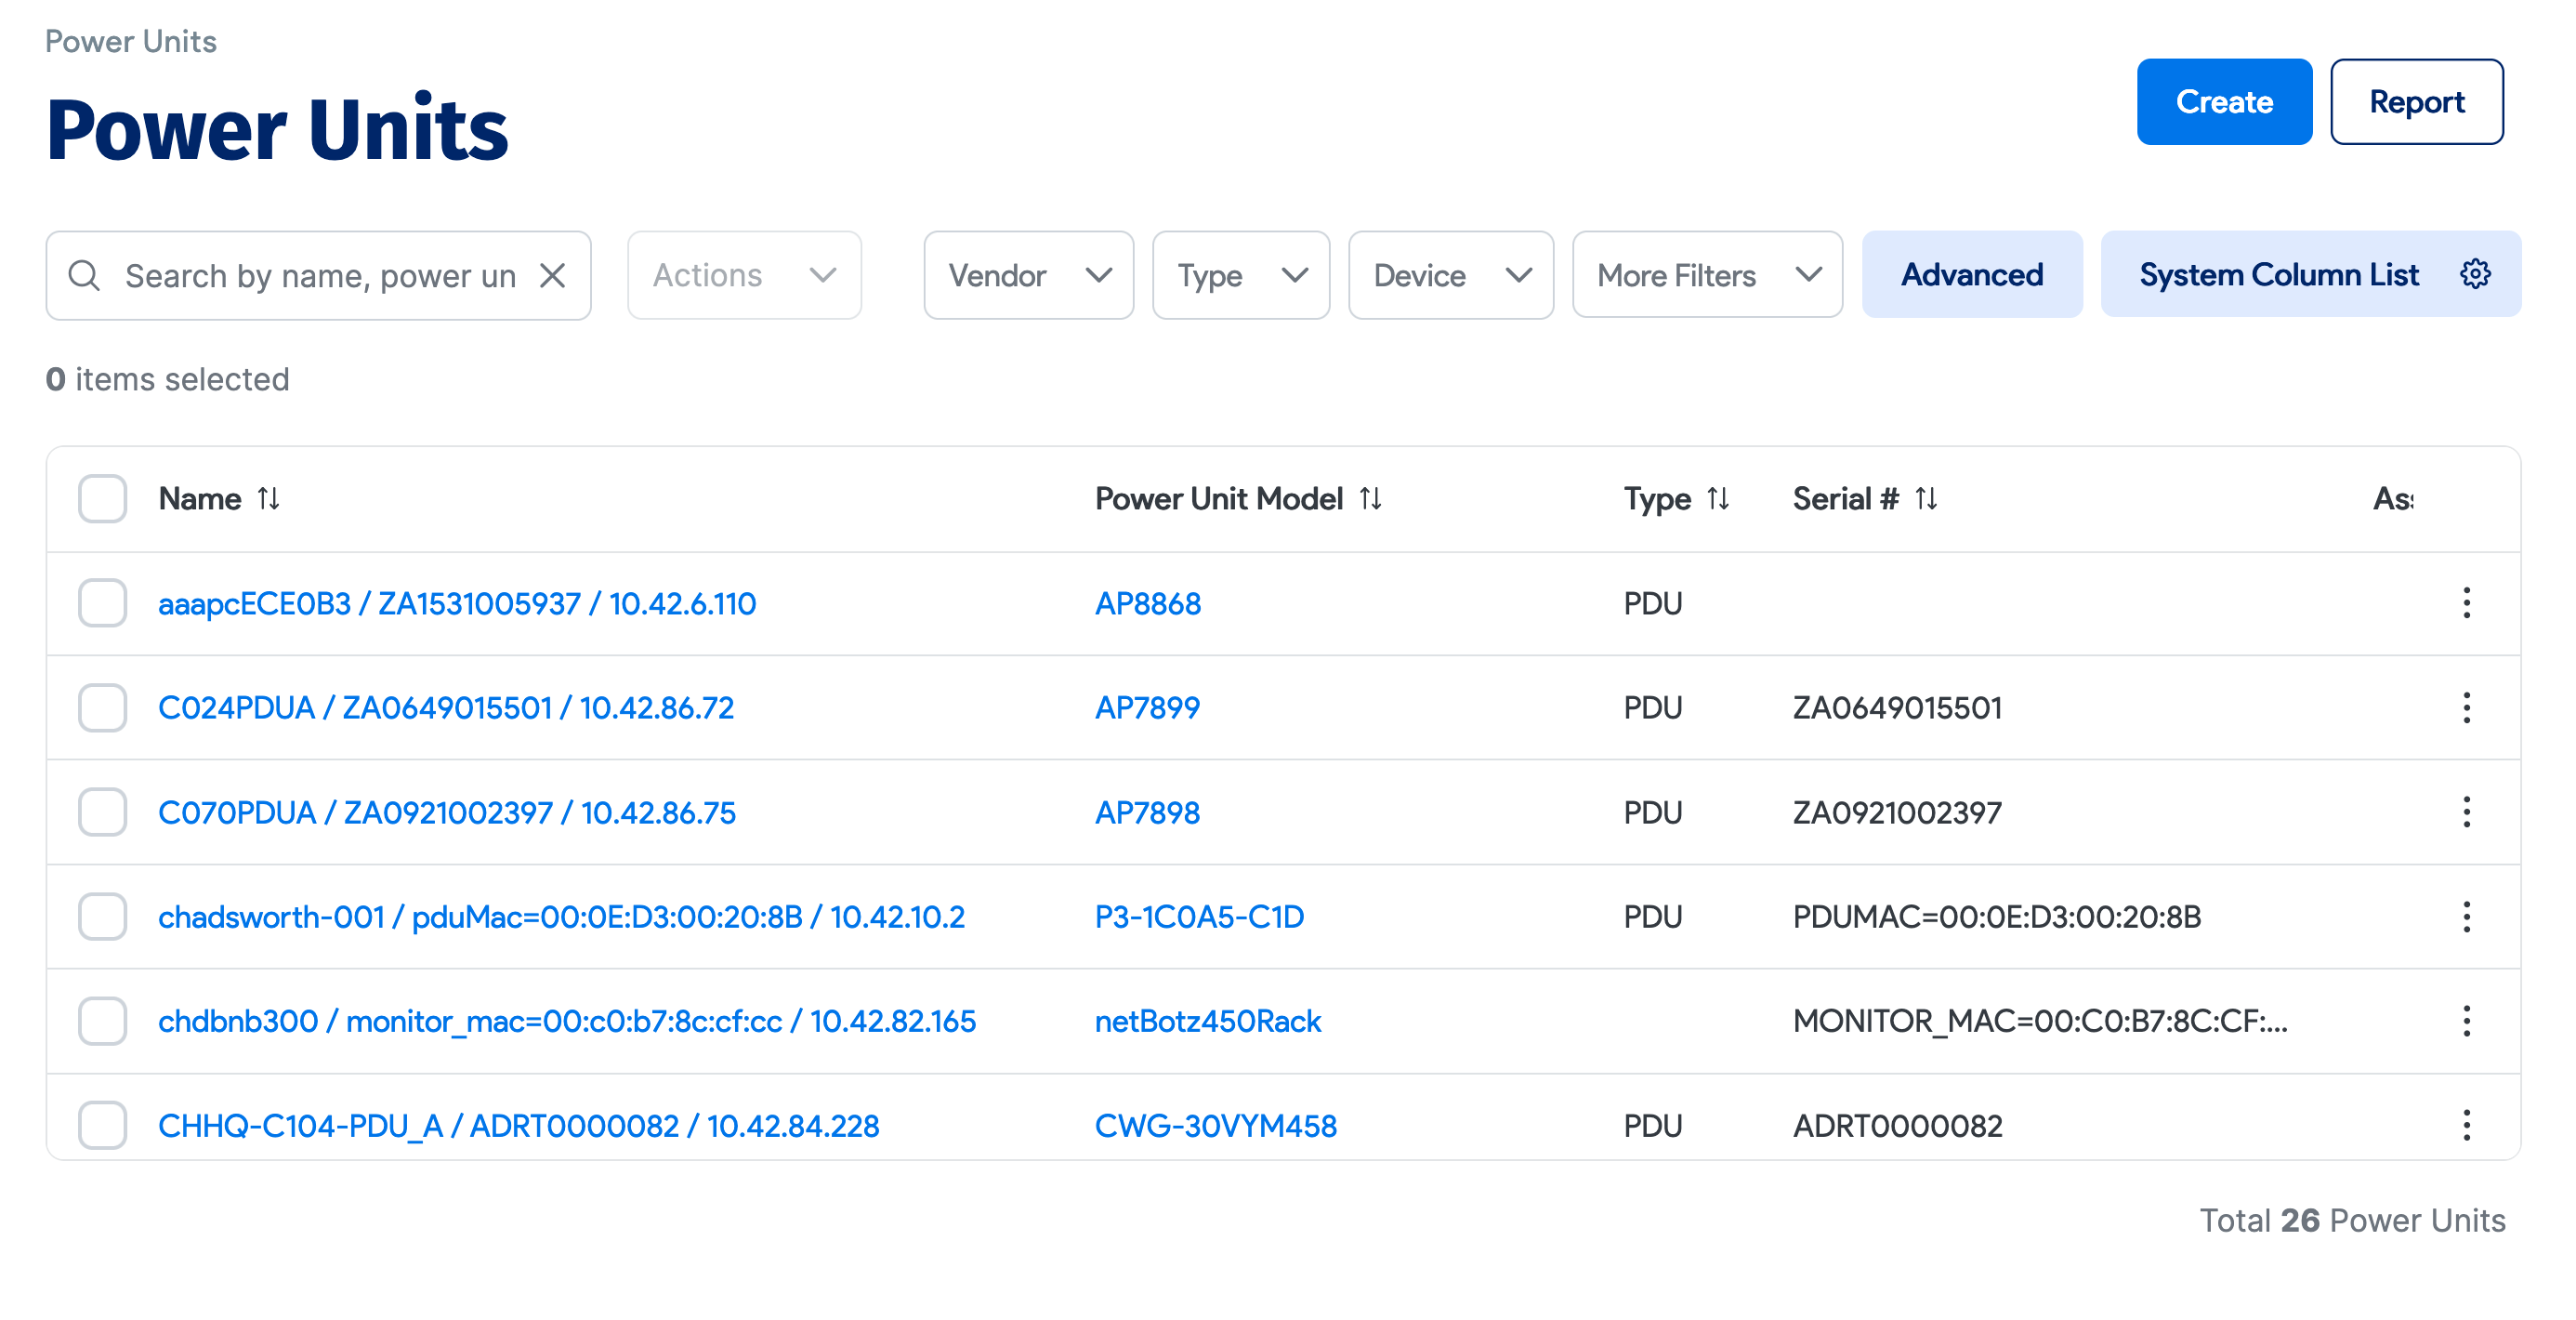The image size is (2576, 1320).
Task: Open the AP8868 power unit model link
Action: [1148, 603]
